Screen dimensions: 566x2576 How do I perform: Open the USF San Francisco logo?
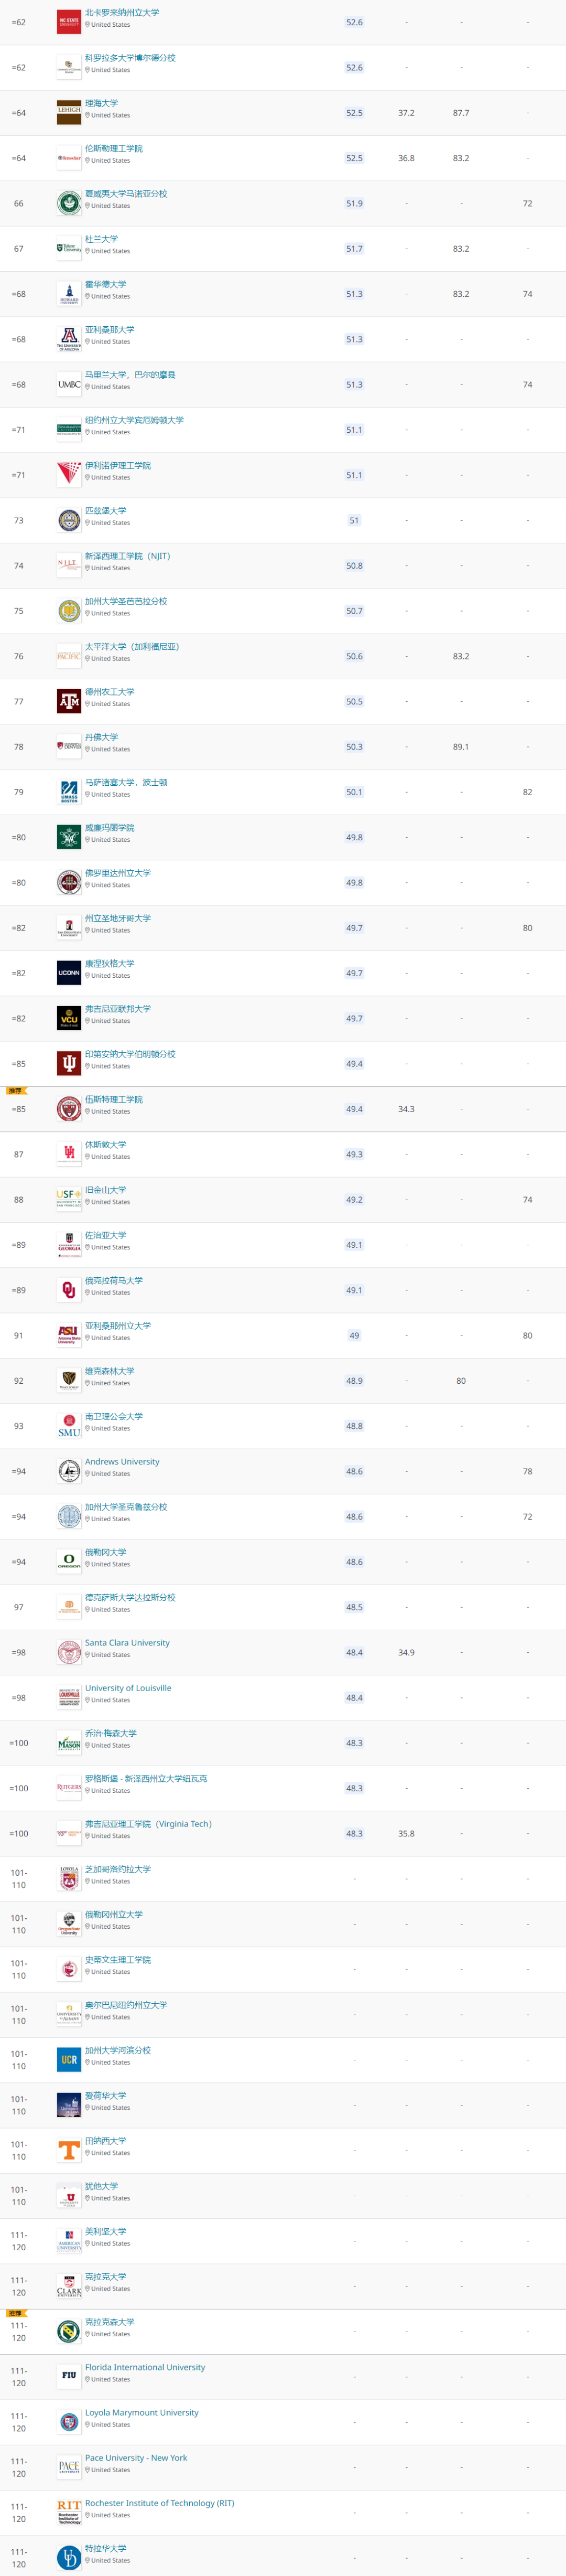[69, 1199]
